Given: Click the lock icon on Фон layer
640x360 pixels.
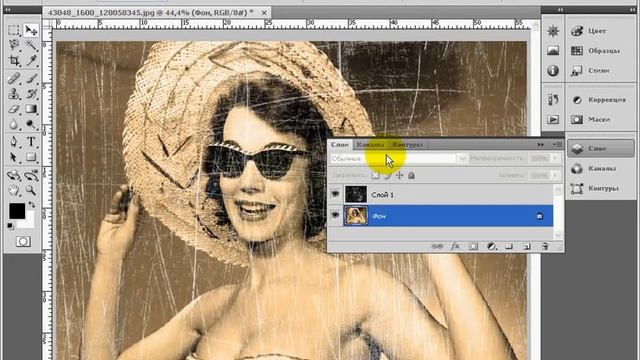Looking at the screenshot, I should (x=540, y=216).
